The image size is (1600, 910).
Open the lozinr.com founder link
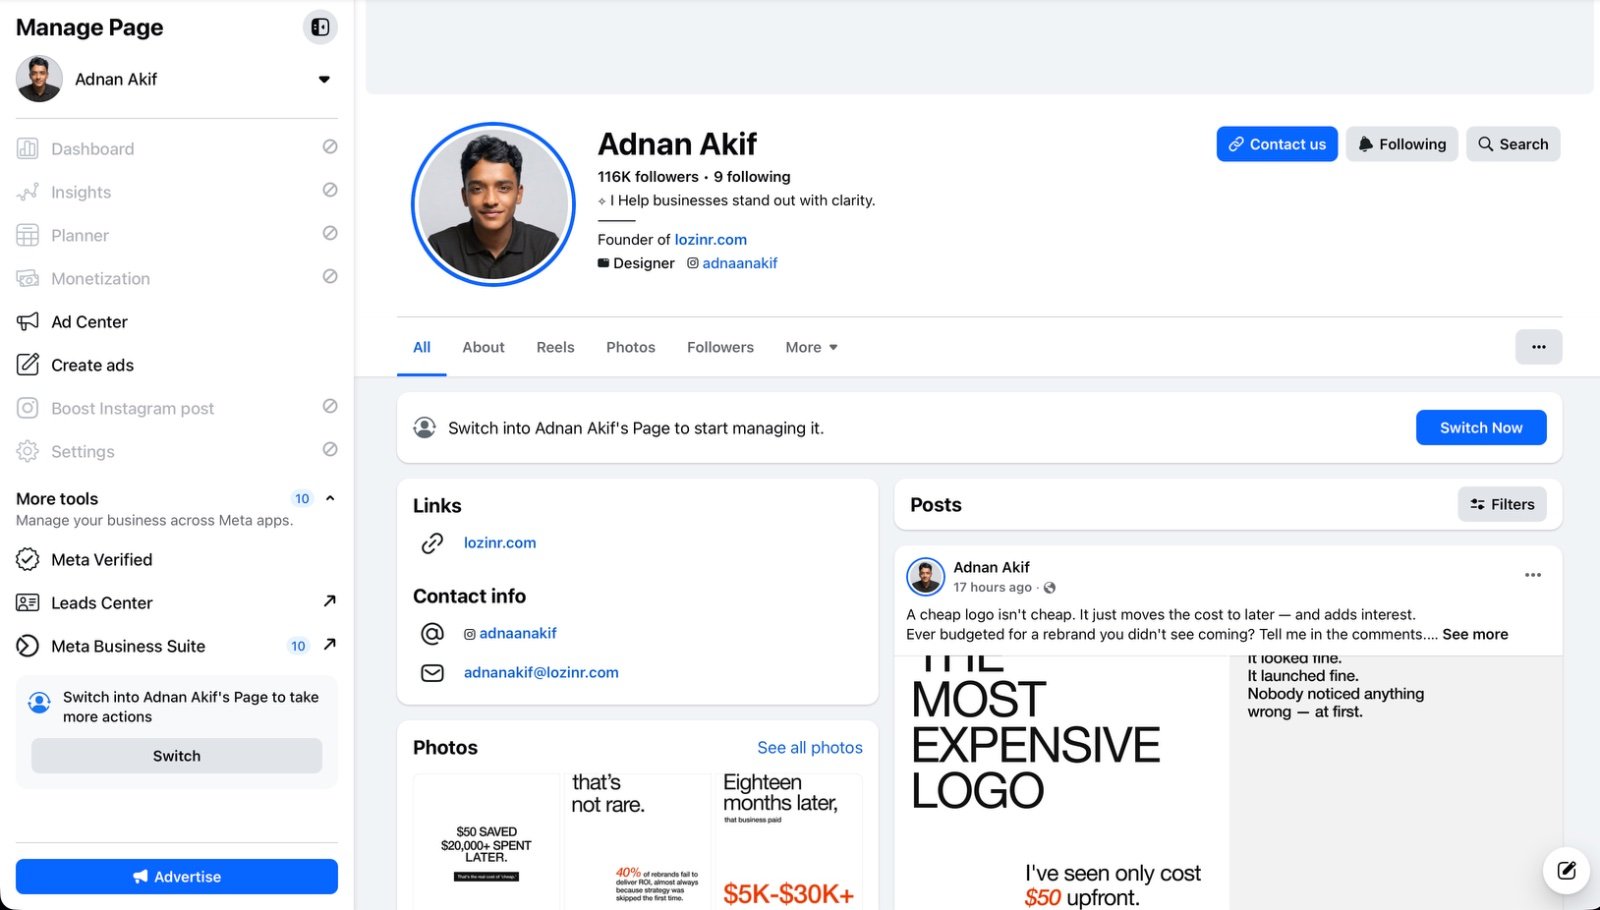[710, 239]
